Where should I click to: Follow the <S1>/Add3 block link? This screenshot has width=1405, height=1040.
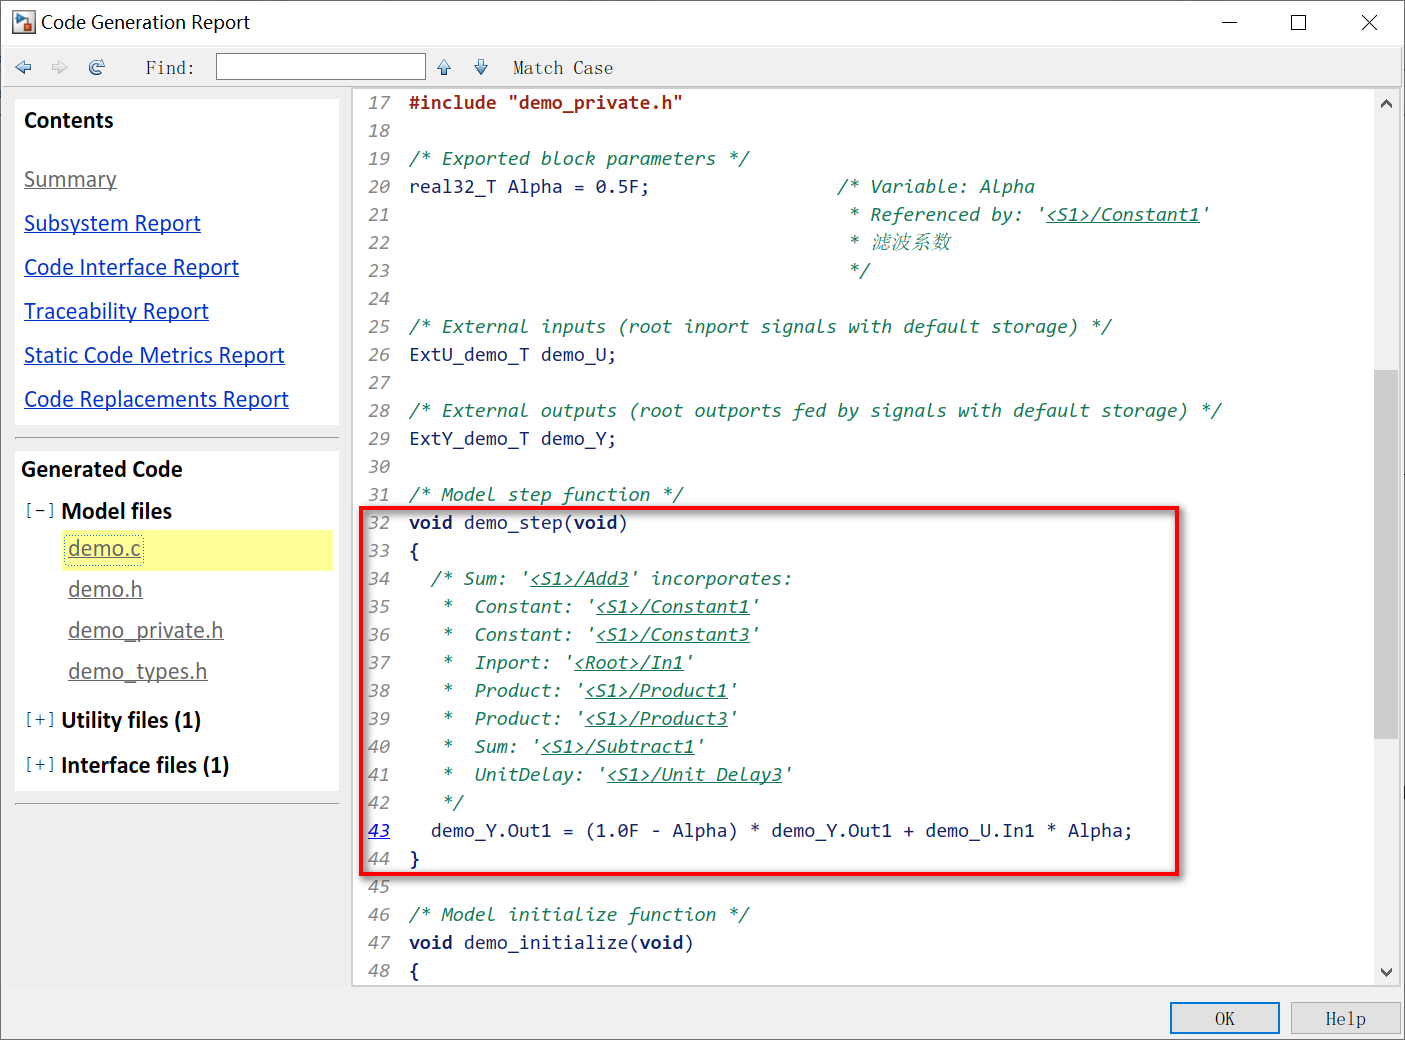[579, 579]
